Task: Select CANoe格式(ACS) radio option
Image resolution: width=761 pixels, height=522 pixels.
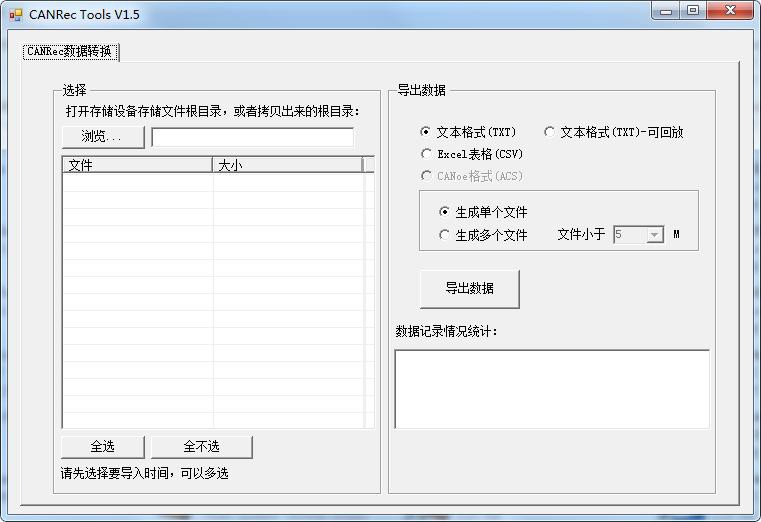Action: coord(427,176)
